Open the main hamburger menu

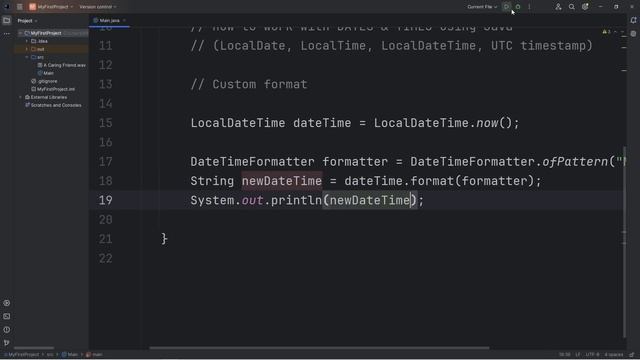pos(20,7)
